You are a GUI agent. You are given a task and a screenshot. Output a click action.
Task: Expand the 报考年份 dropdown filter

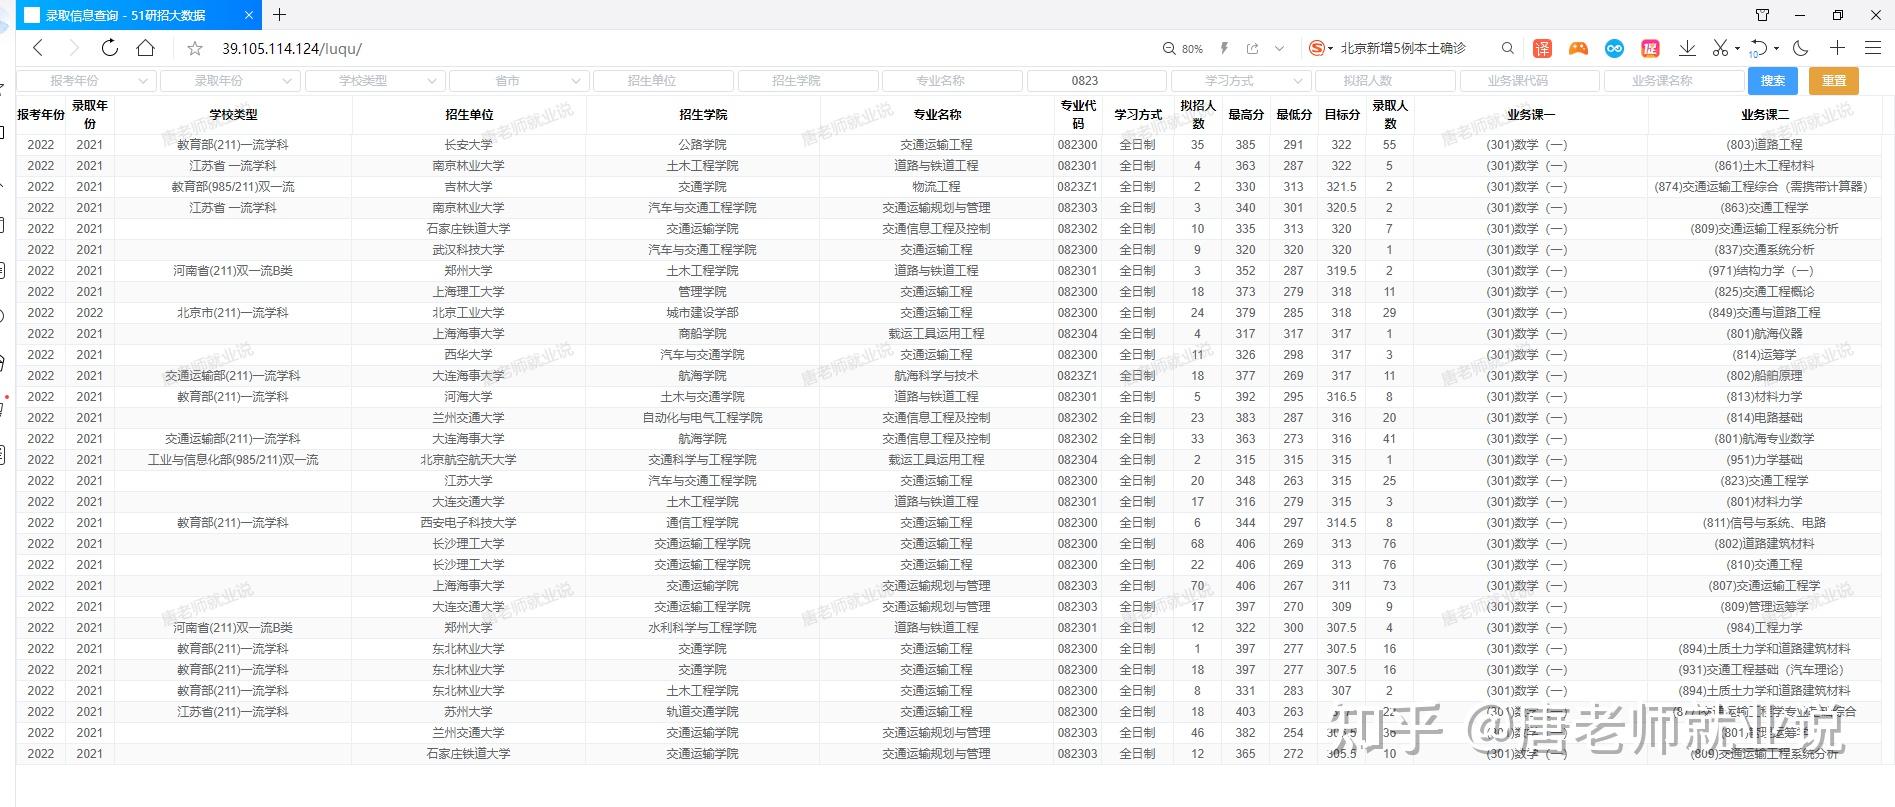coord(86,80)
